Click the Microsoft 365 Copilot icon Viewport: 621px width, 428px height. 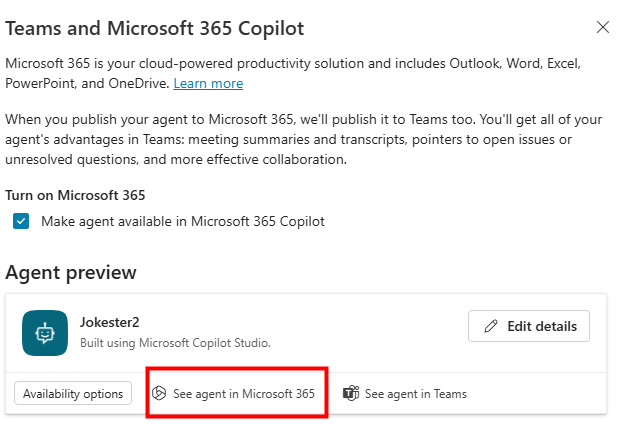coord(158,394)
